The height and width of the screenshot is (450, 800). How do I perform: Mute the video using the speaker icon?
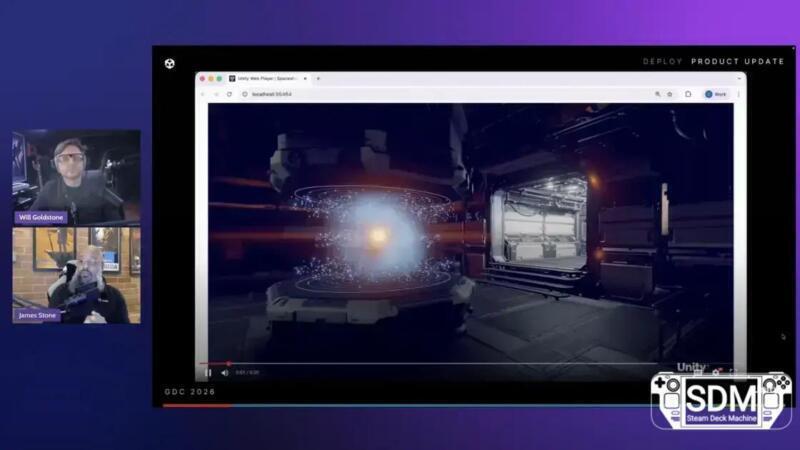[x=224, y=372]
